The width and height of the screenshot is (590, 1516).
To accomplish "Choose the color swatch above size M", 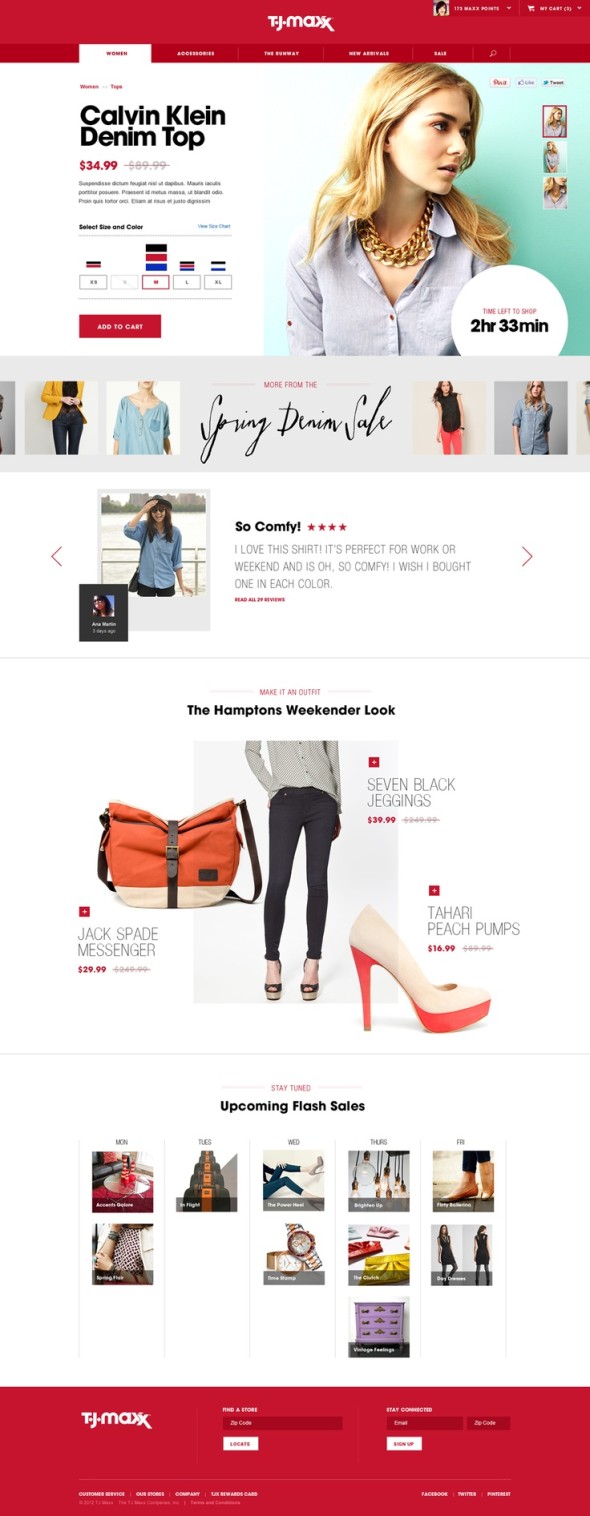I will 156,258.
